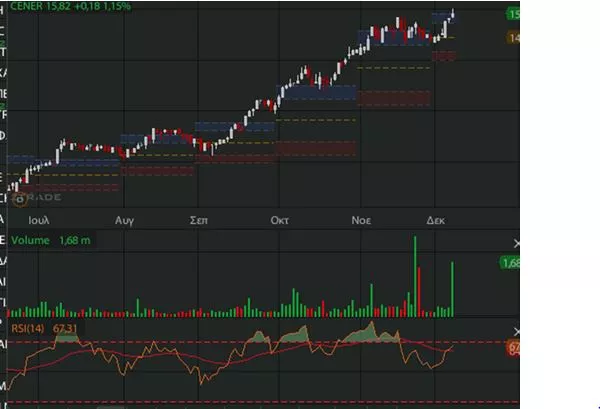
Task: Select the Σεπ month on time axis
Action: [x=199, y=217]
